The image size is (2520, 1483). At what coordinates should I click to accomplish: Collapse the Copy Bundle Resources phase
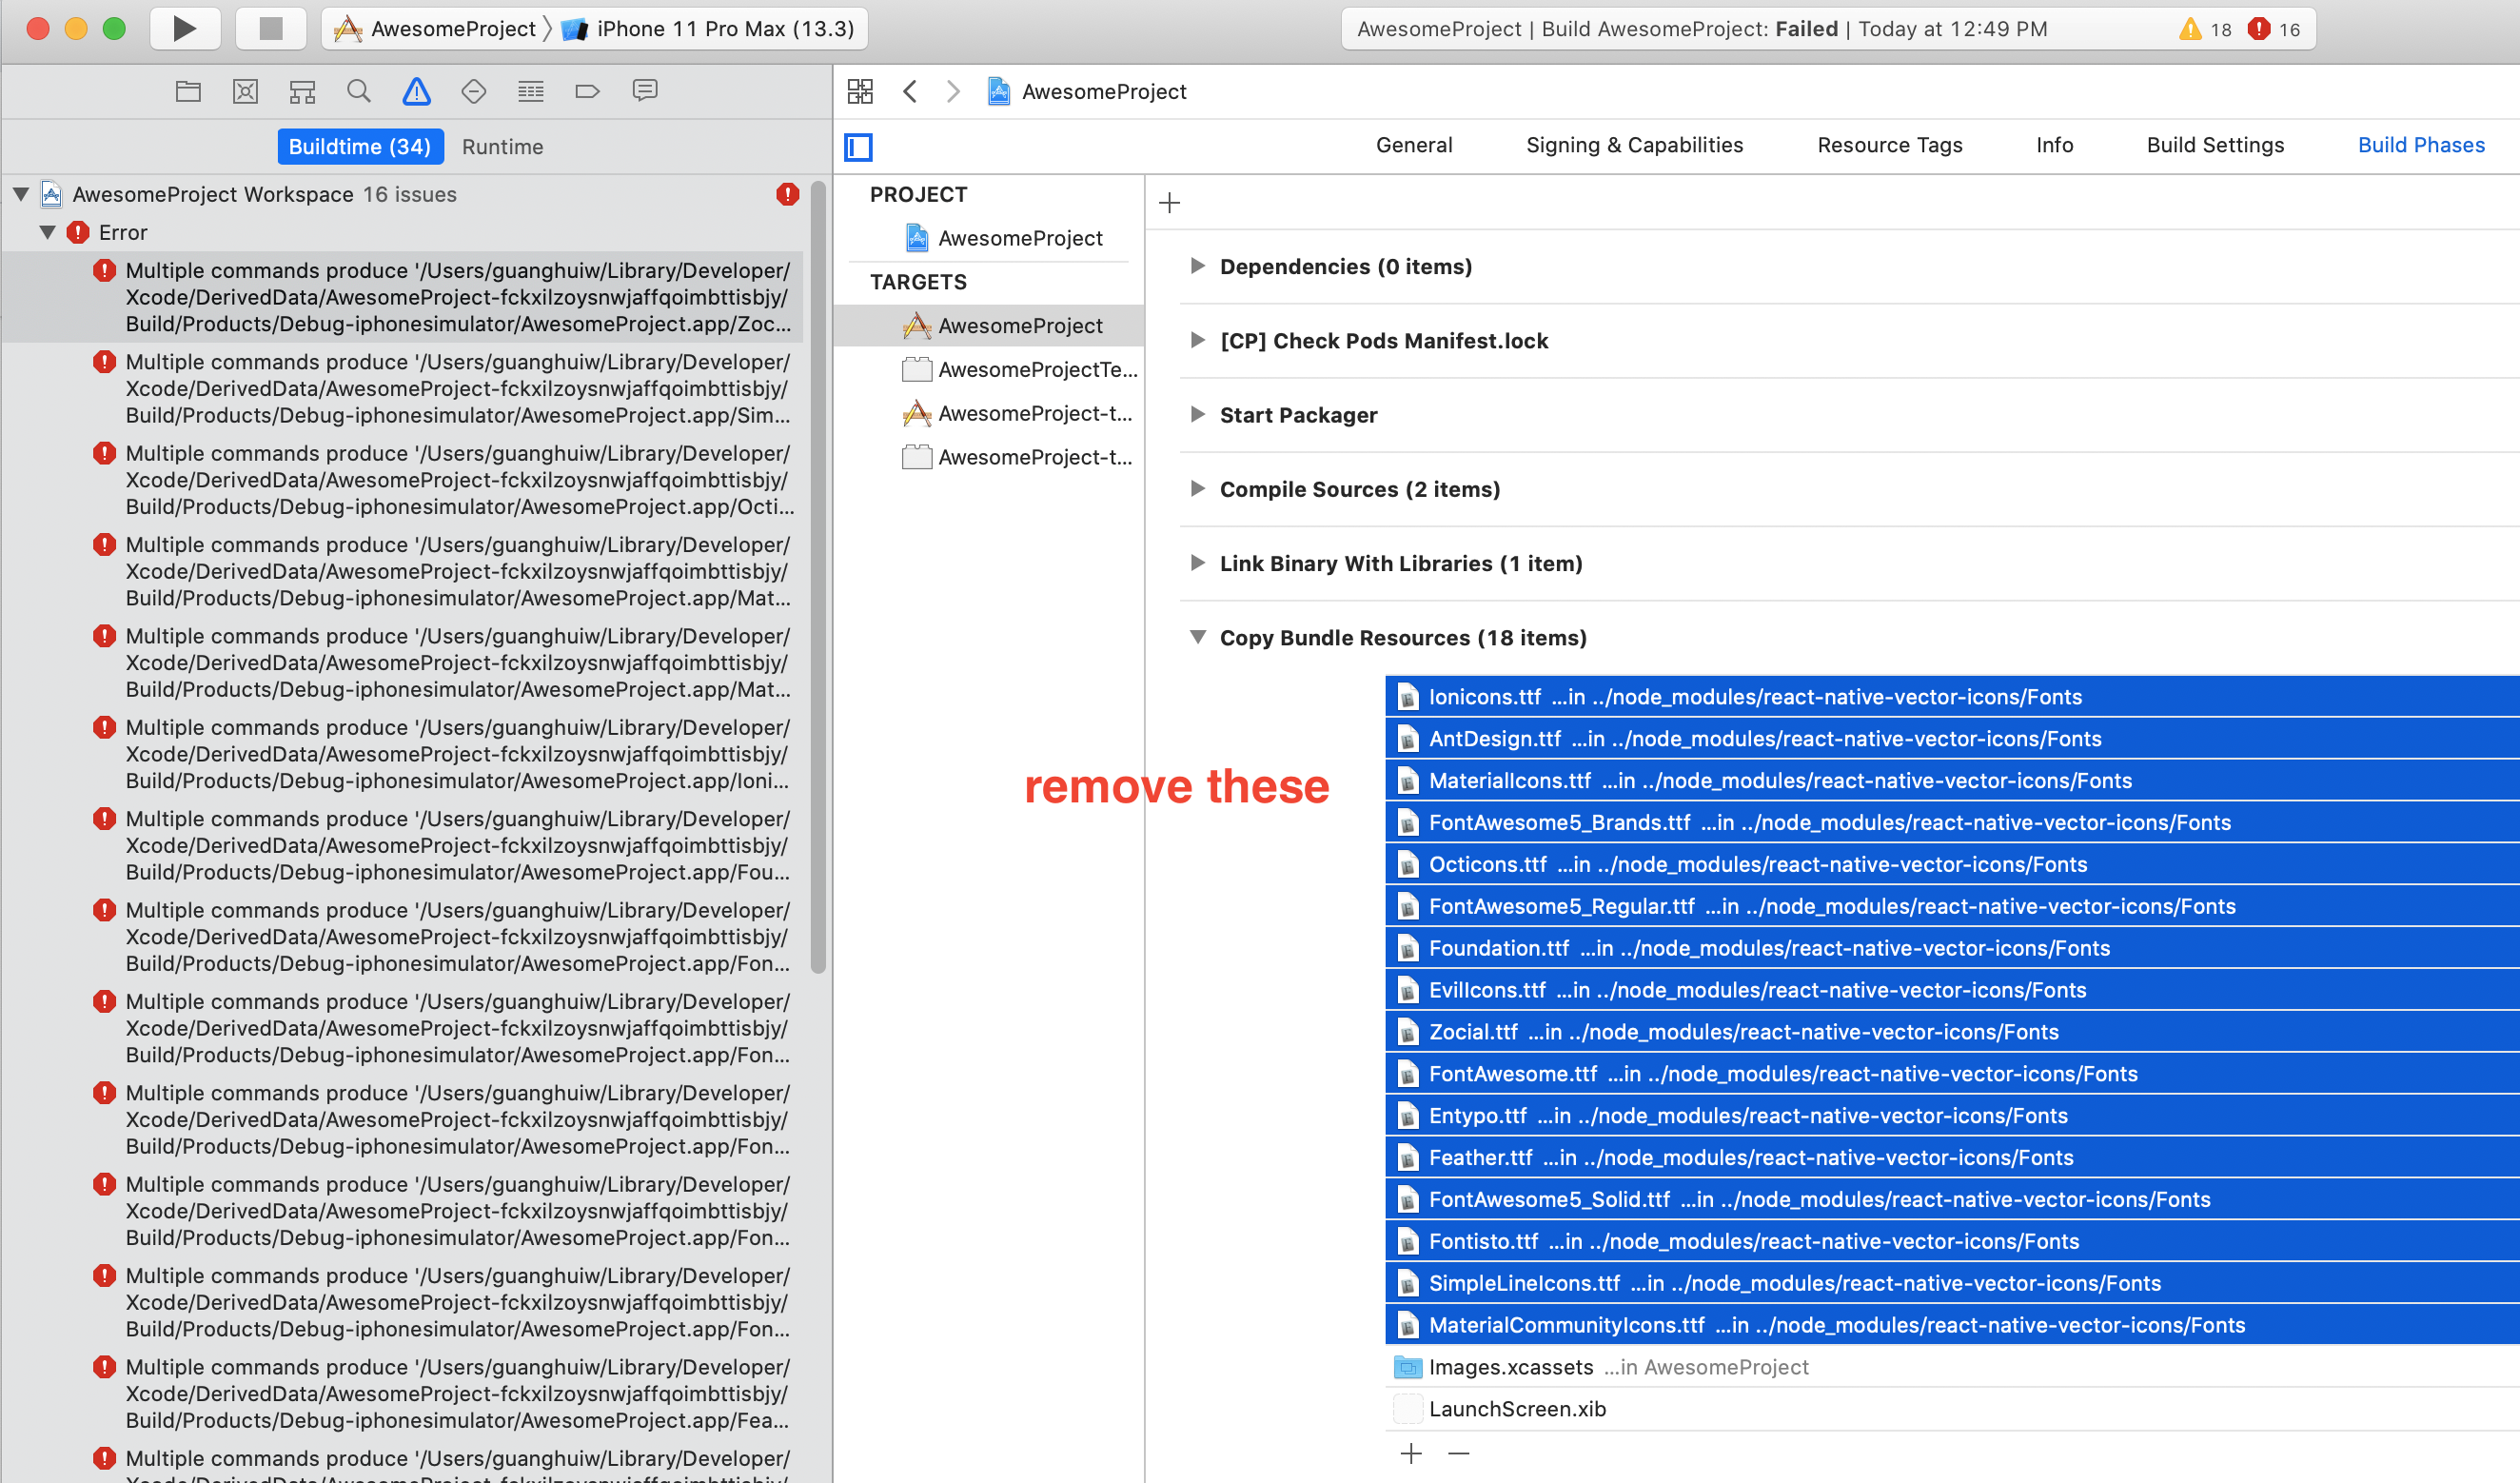coord(1197,638)
